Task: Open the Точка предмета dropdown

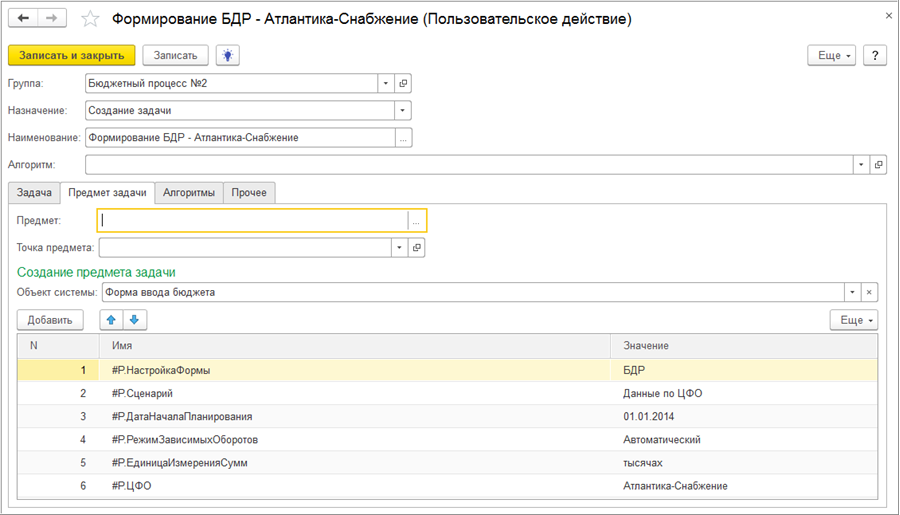Action: (399, 247)
